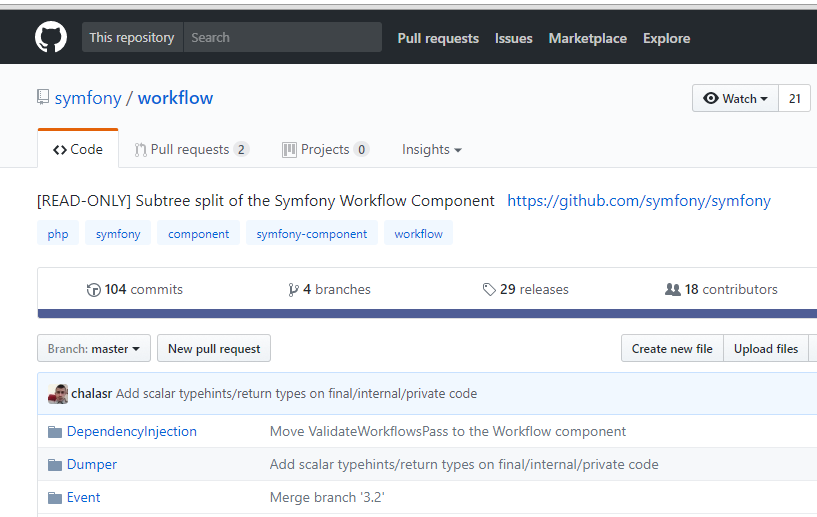
Task: Click the branches fork icon
Action: coord(293,290)
